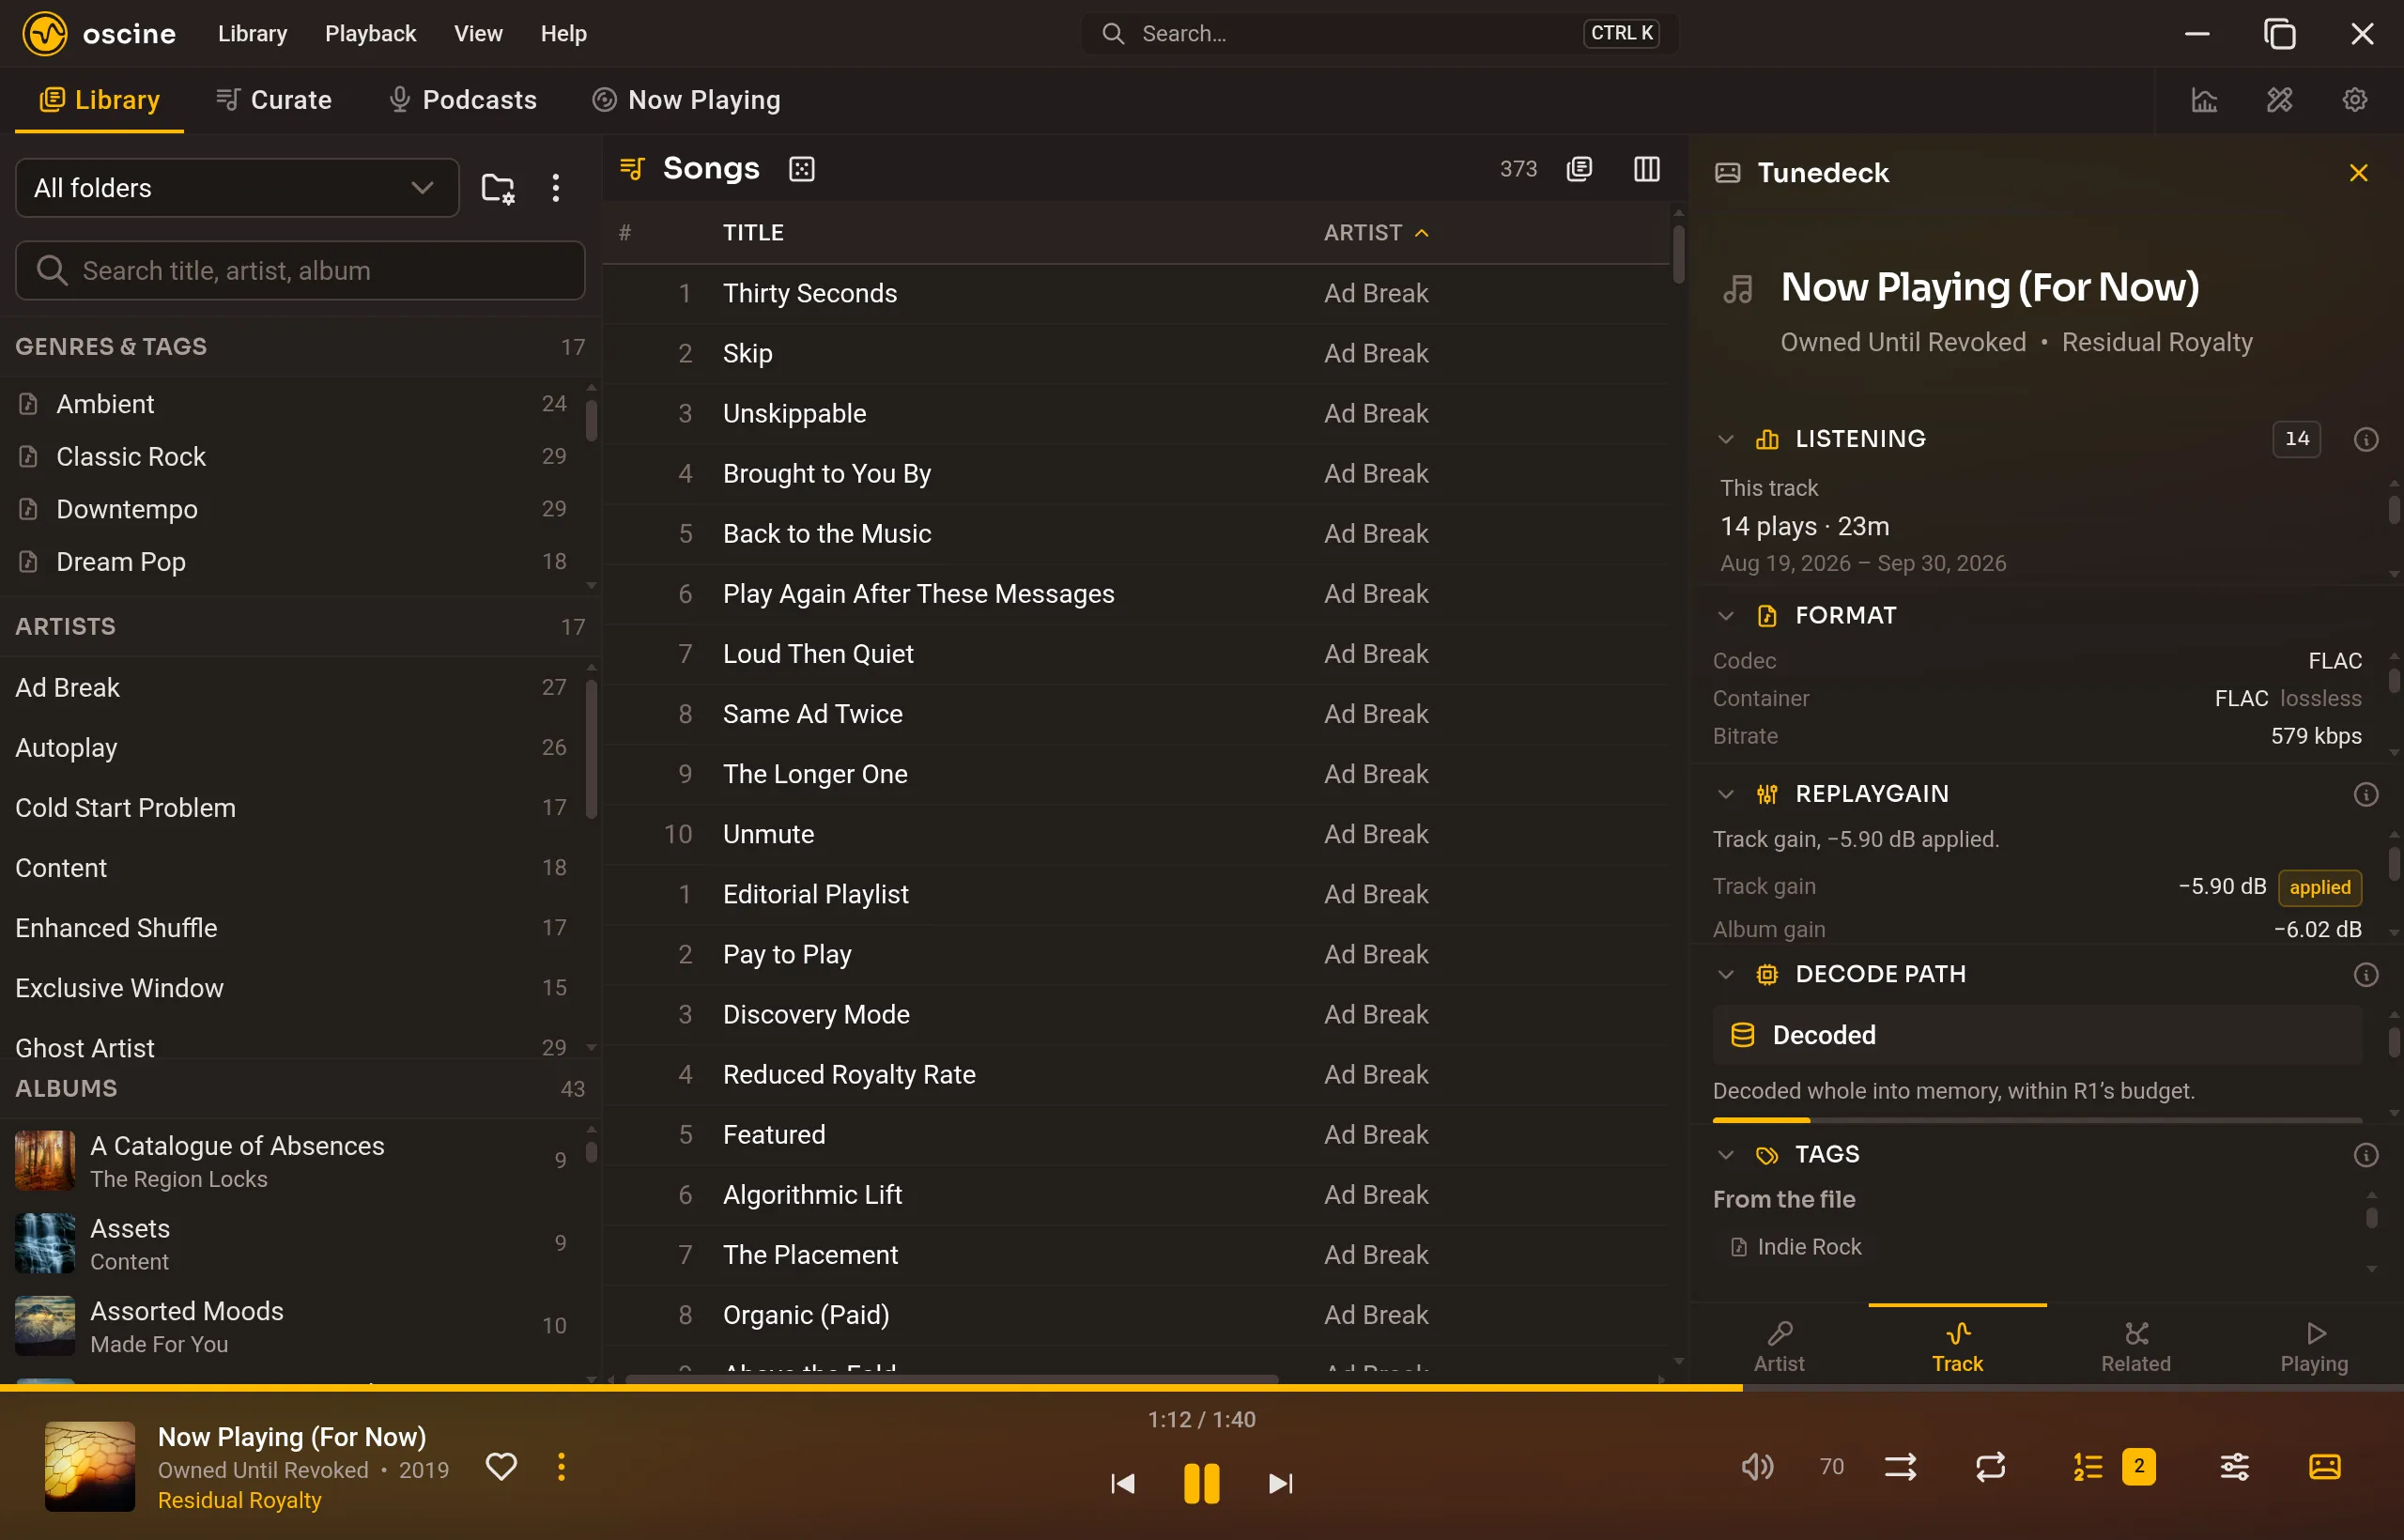The image size is (2404, 1540).
Task: Open the tools icon beside settings gear
Action: [2279, 100]
